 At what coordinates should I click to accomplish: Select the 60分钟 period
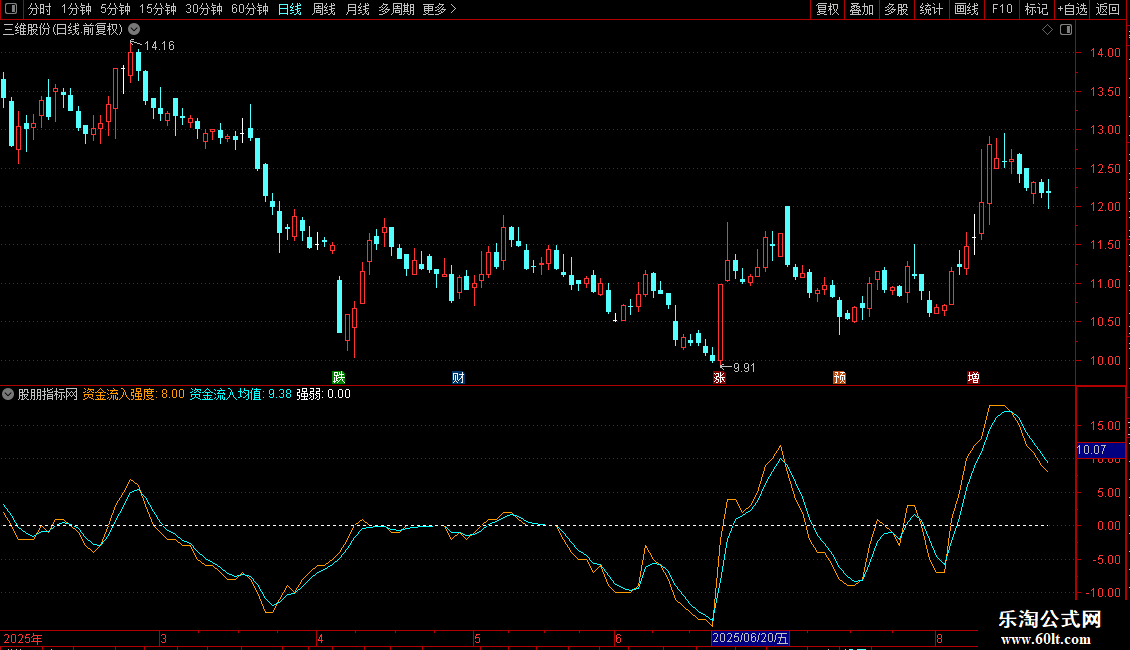coord(250,9)
